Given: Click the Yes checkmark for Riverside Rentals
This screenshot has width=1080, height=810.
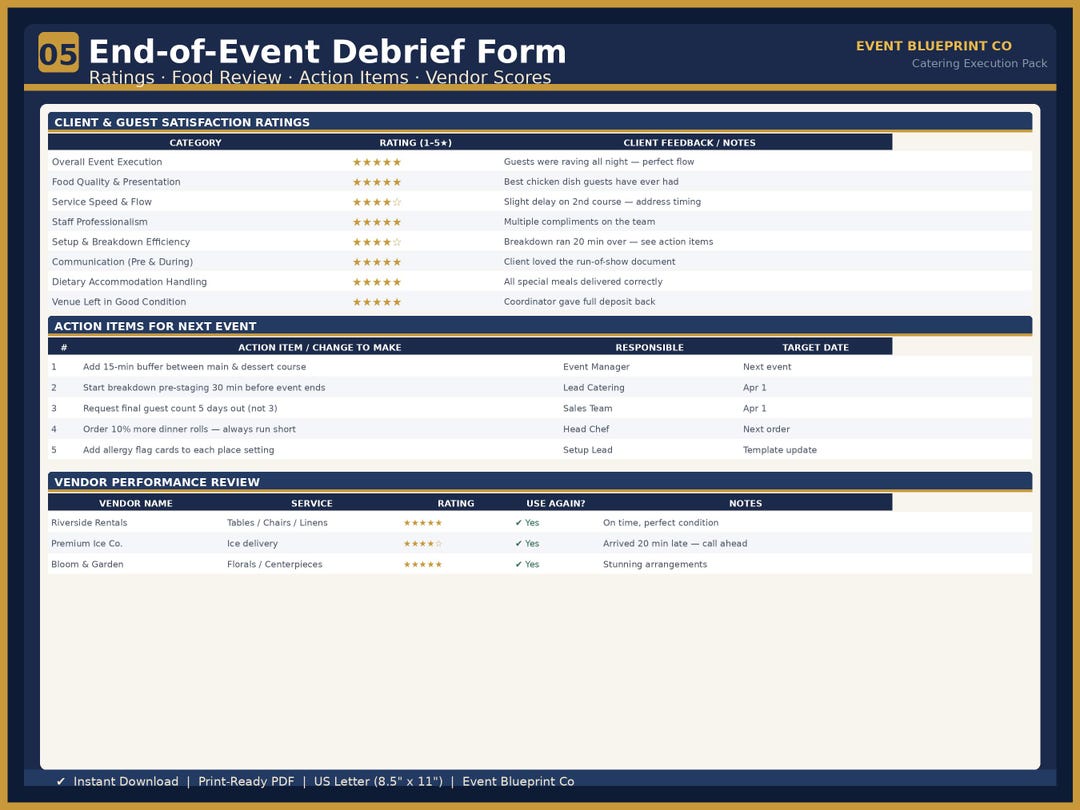Looking at the screenshot, I should (x=527, y=523).
